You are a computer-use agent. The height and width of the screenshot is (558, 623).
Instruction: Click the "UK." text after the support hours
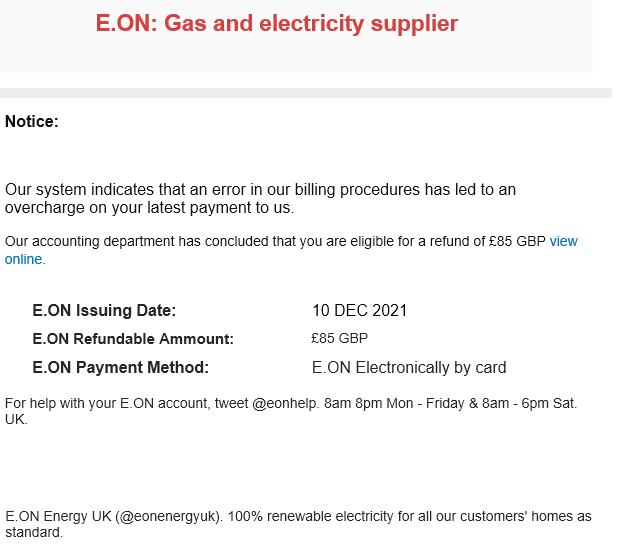click(x=16, y=419)
